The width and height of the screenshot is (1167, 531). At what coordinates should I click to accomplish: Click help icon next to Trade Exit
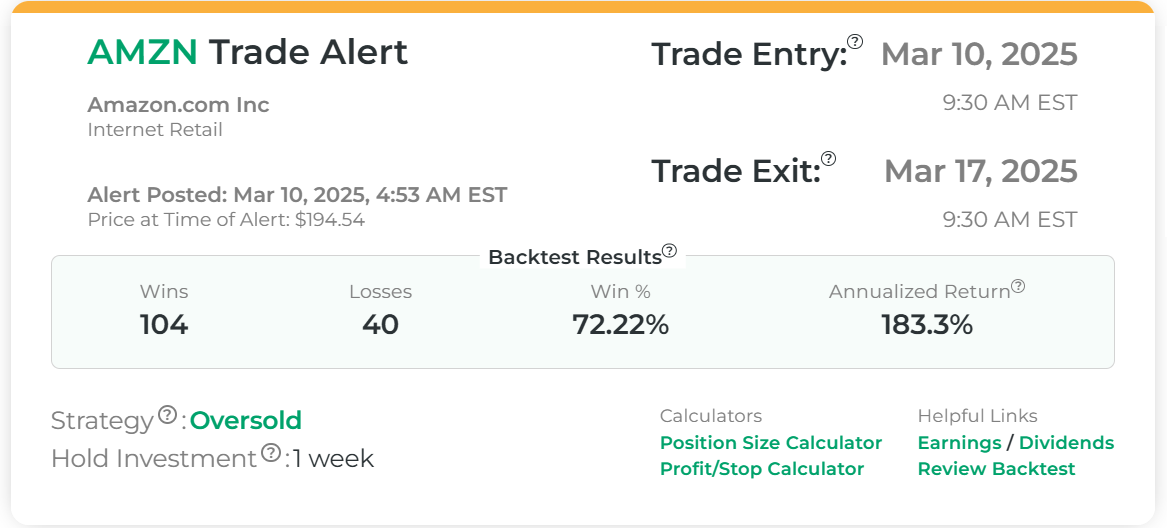coord(828,159)
